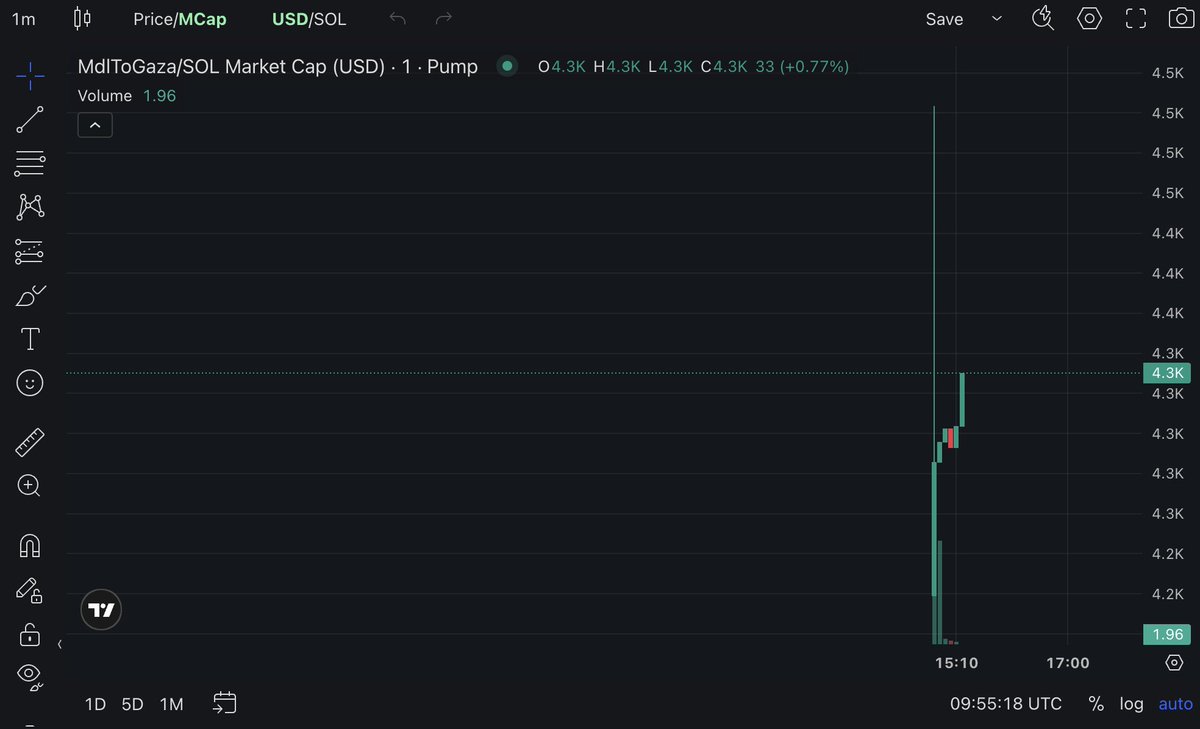Viewport: 1200px width, 729px height.
Task: Collapse the Volume indicator legend
Action: click(95, 124)
